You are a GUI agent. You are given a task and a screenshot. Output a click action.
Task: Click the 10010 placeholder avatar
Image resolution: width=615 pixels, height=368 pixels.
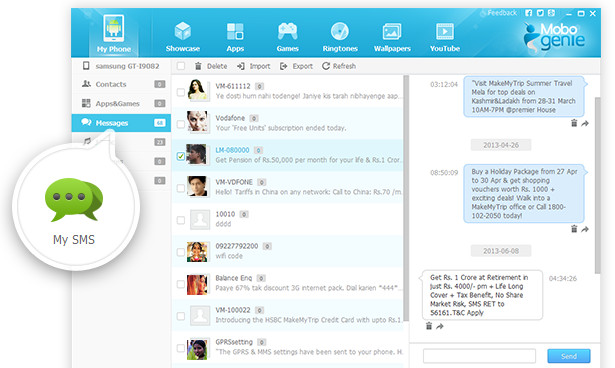point(200,219)
